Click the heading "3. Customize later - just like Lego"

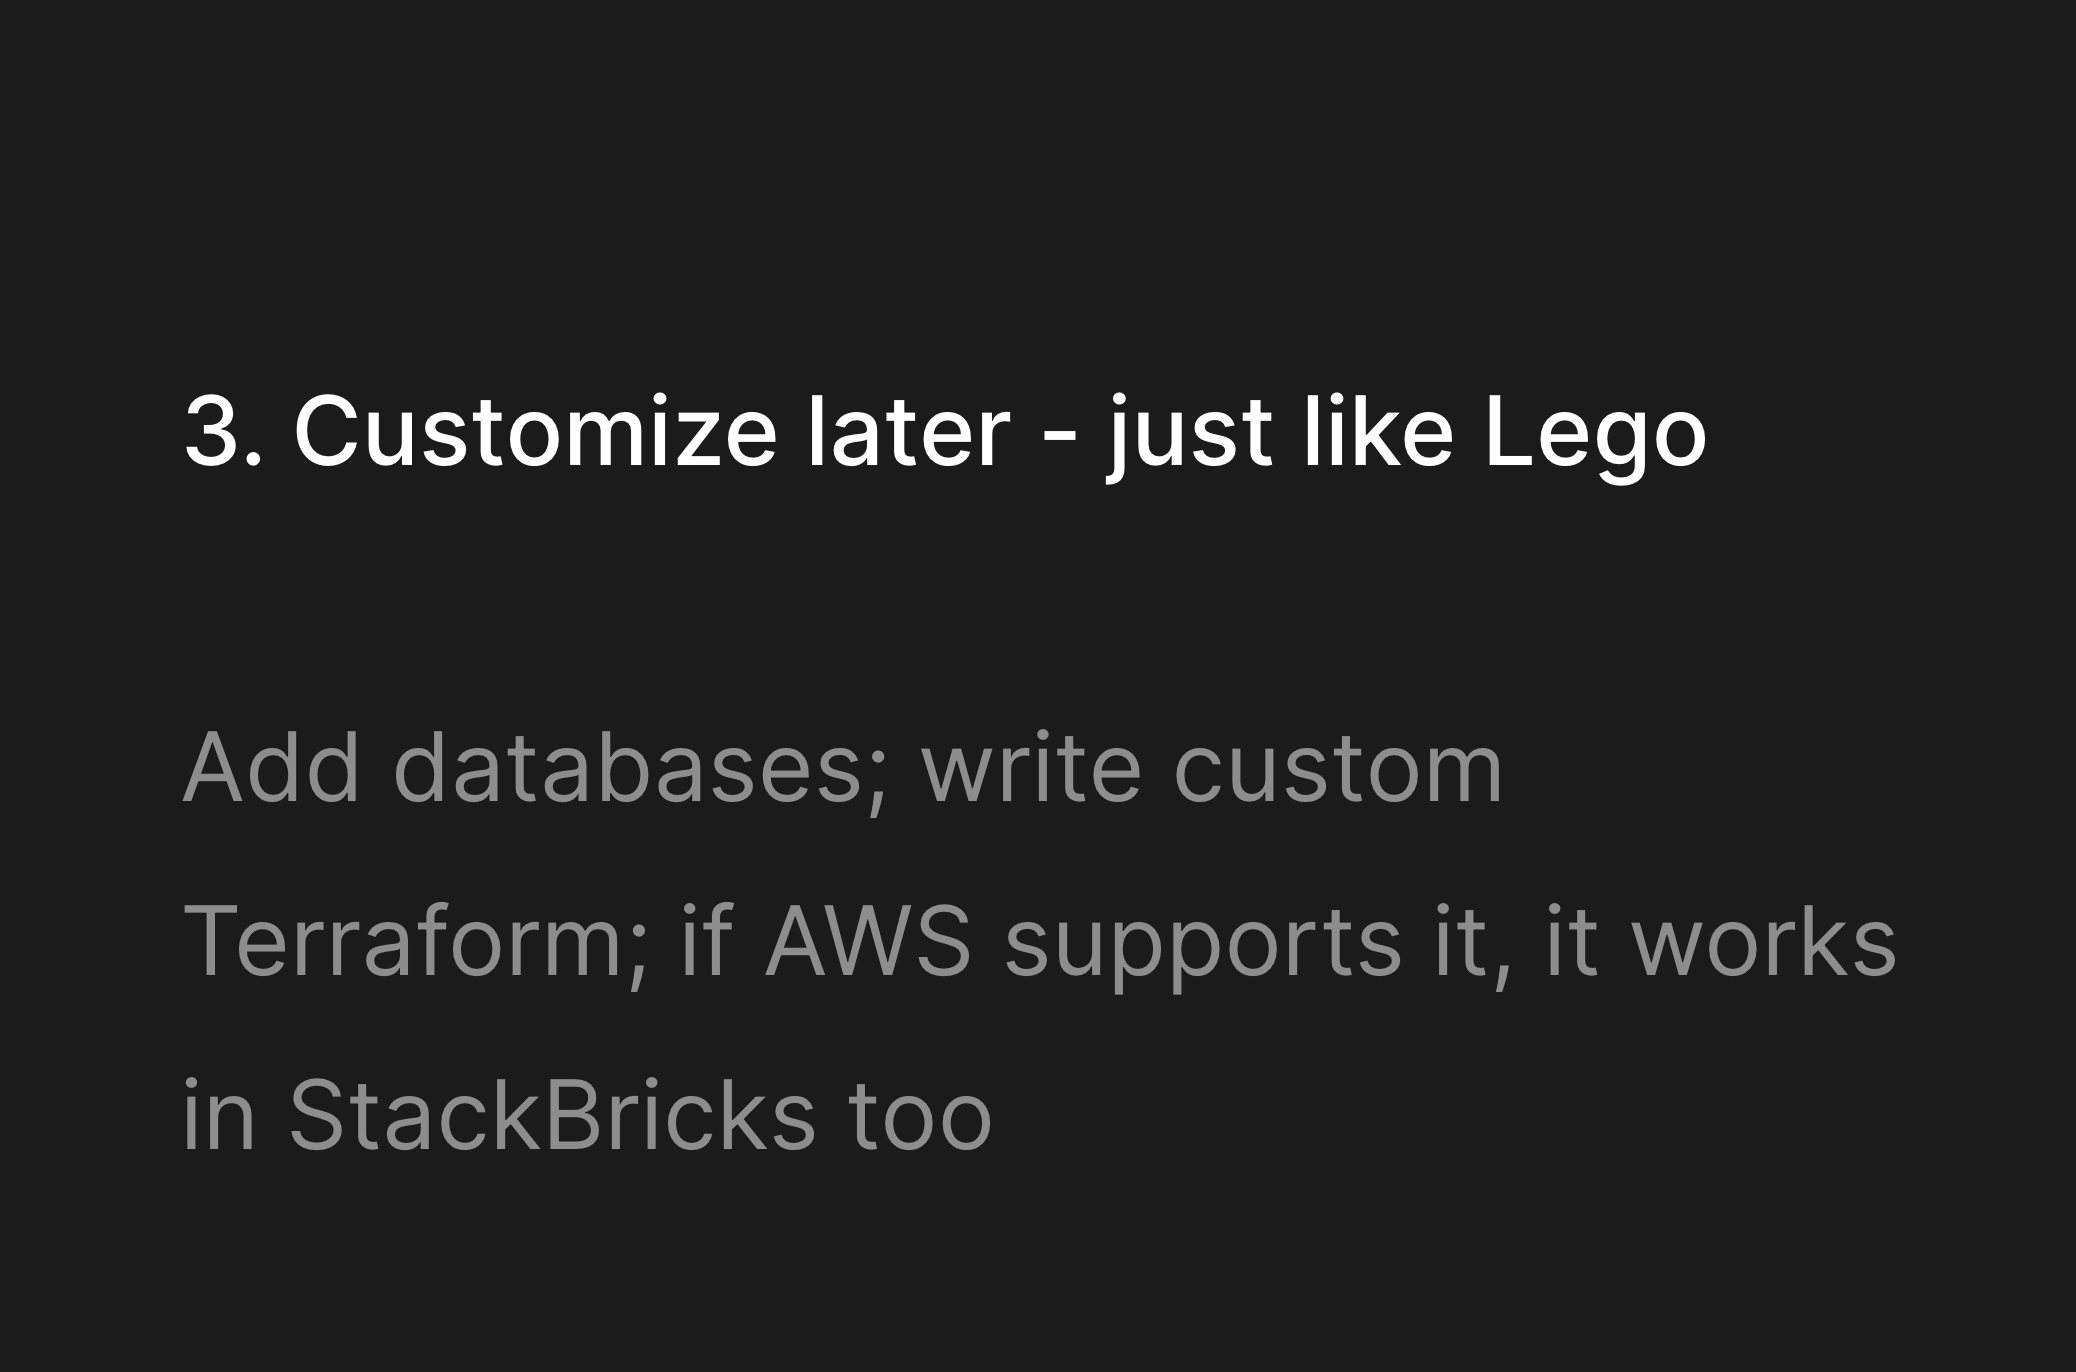click(x=945, y=433)
